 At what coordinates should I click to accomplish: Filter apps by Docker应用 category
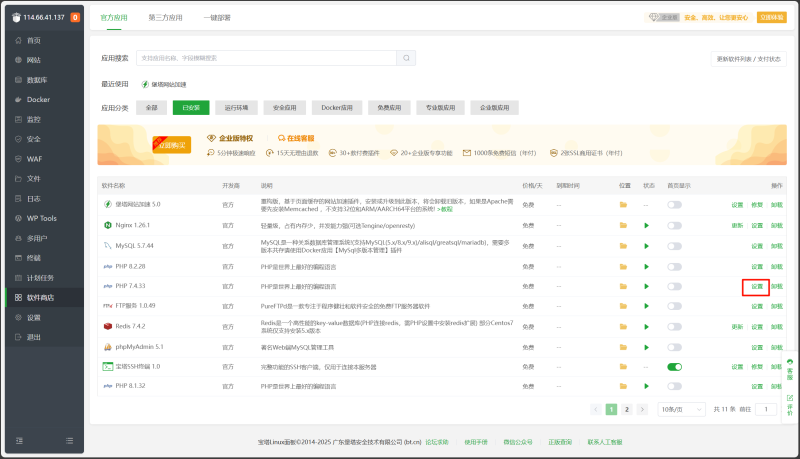coord(337,108)
